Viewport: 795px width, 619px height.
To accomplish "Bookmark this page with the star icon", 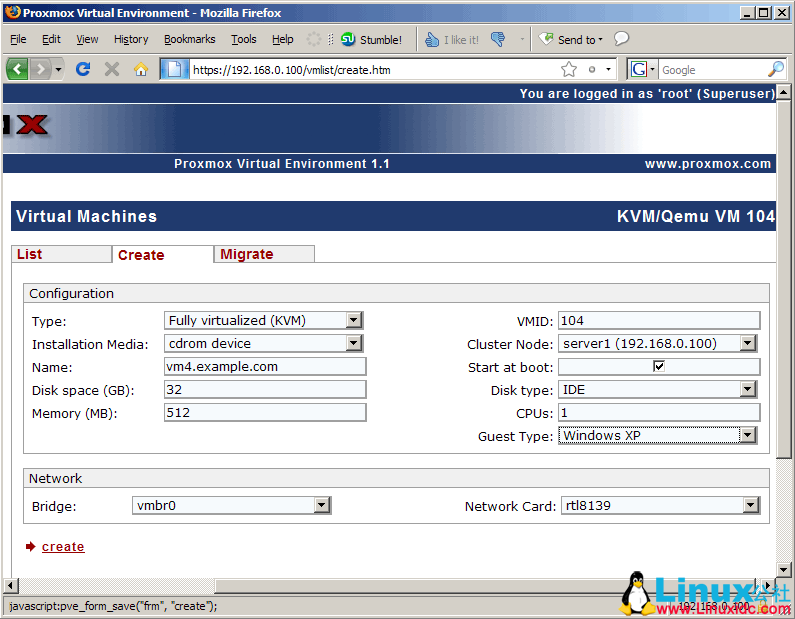I will (569, 69).
